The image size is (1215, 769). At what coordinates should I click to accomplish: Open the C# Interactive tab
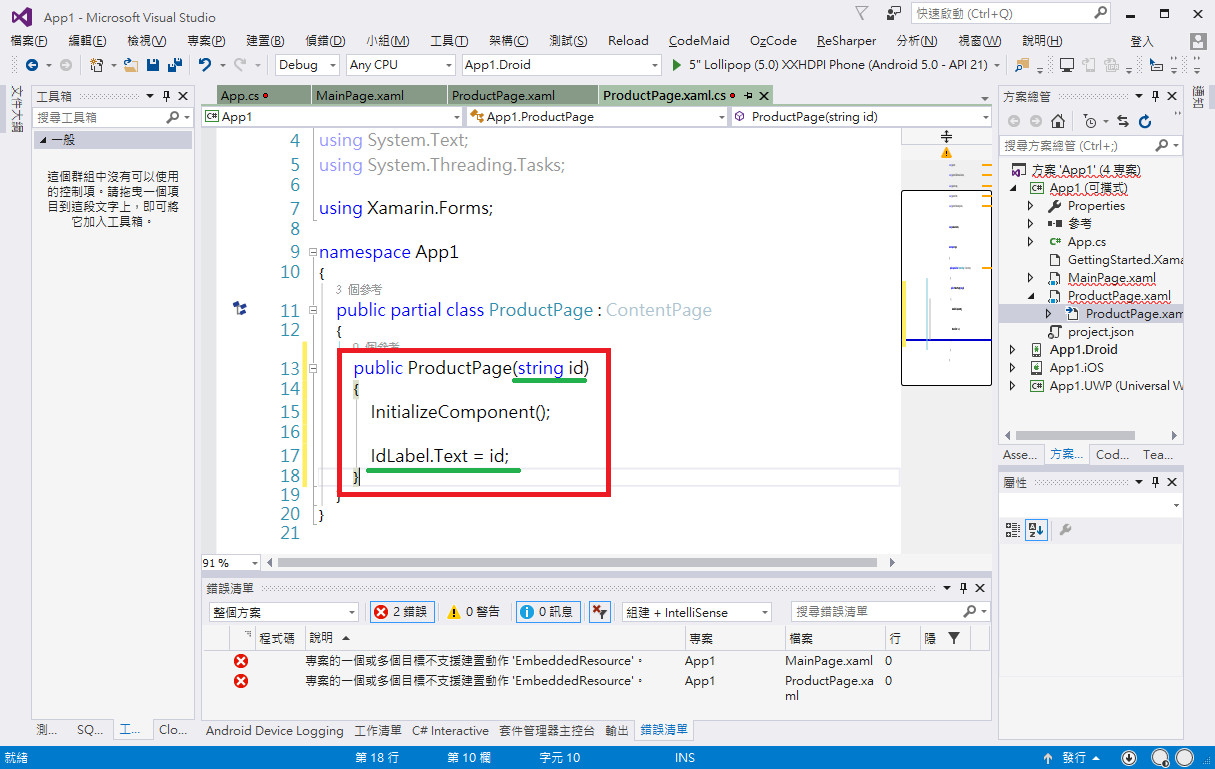coord(450,731)
